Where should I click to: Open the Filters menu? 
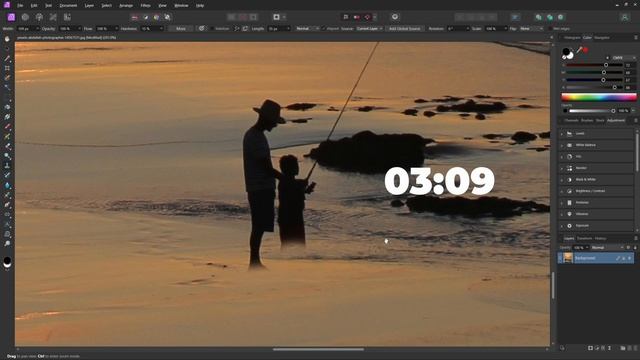coord(146,6)
